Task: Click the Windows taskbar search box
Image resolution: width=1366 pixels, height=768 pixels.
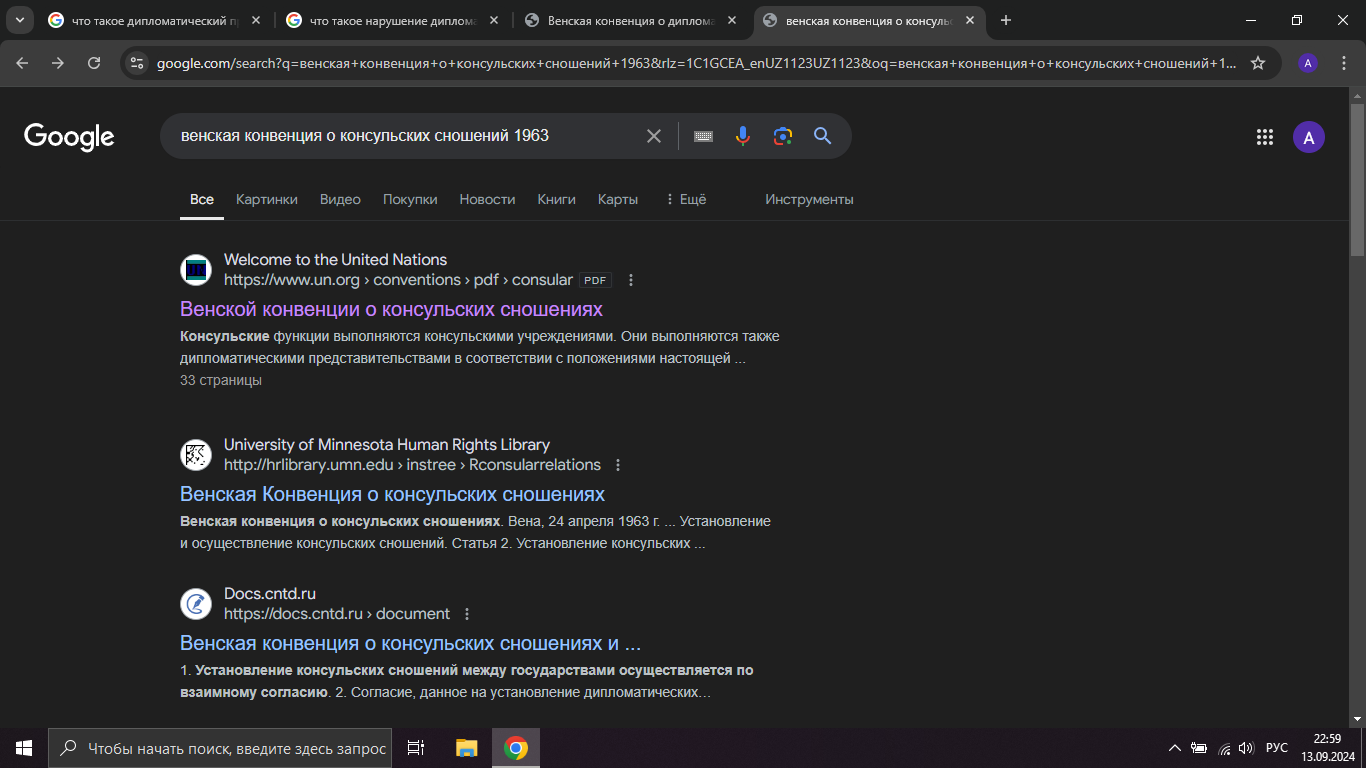Action: coord(220,748)
